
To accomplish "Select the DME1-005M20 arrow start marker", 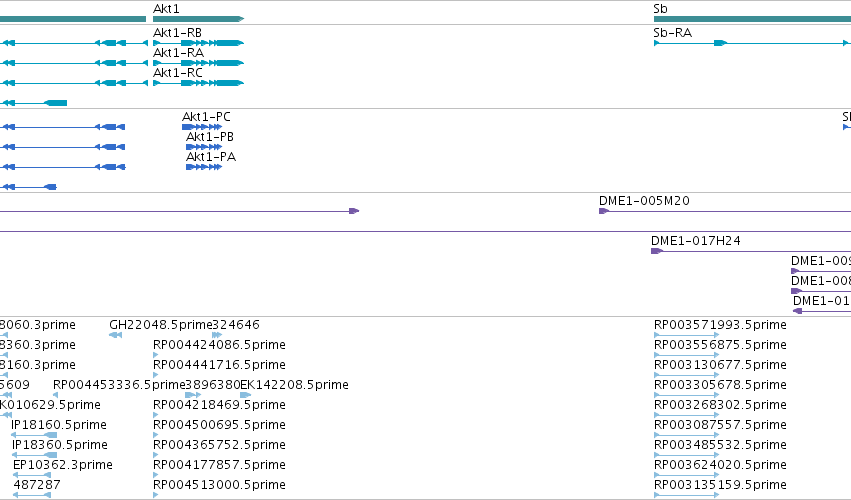I will (604, 211).
